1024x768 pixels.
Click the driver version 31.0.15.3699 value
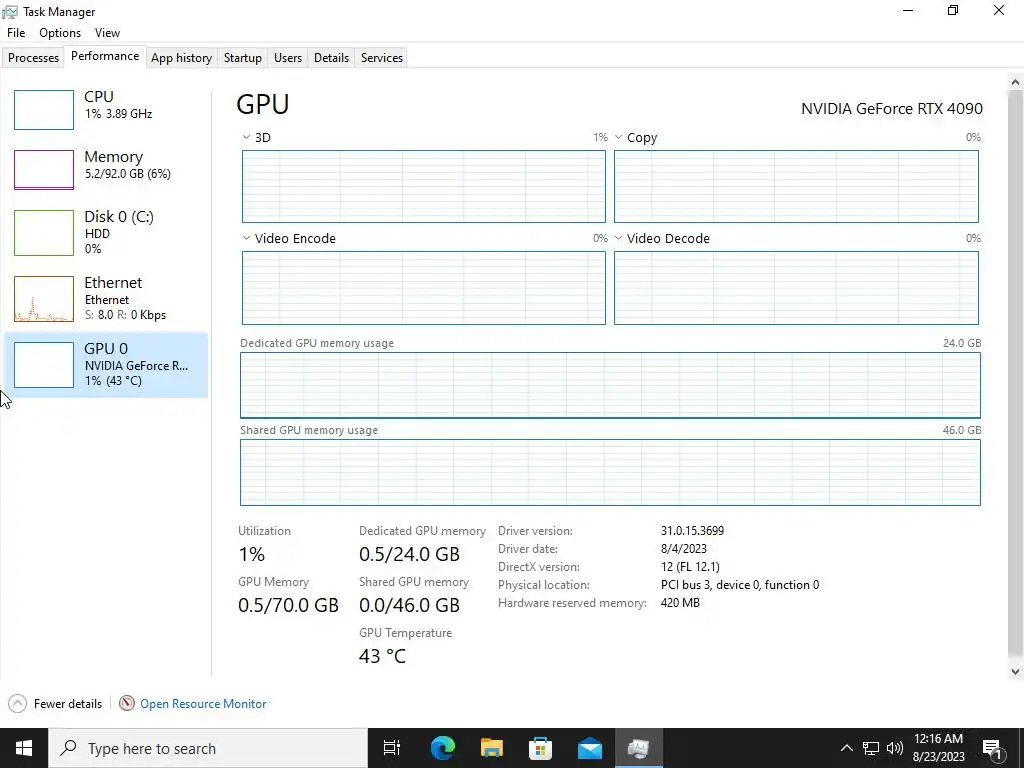click(x=692, y=531)
